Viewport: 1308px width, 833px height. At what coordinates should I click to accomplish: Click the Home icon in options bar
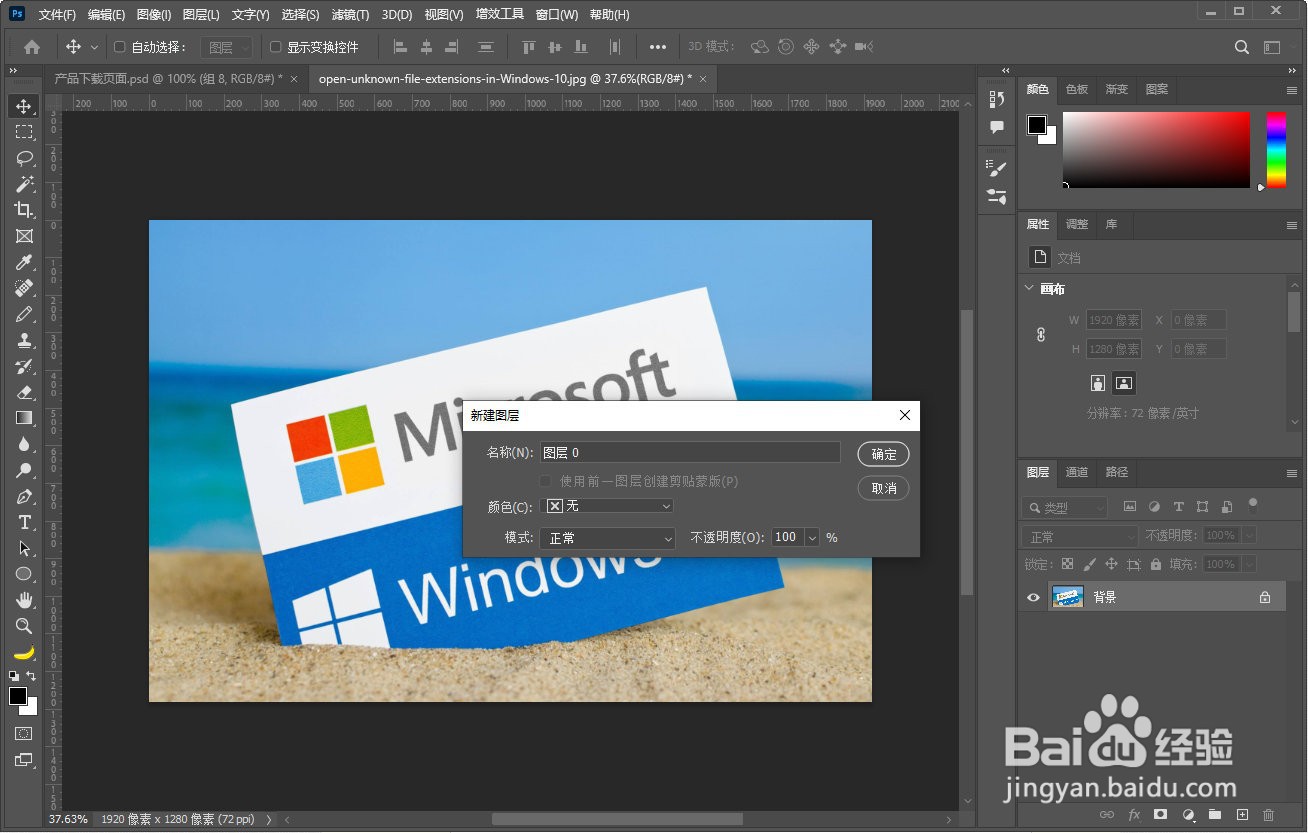tap(32, 46)
